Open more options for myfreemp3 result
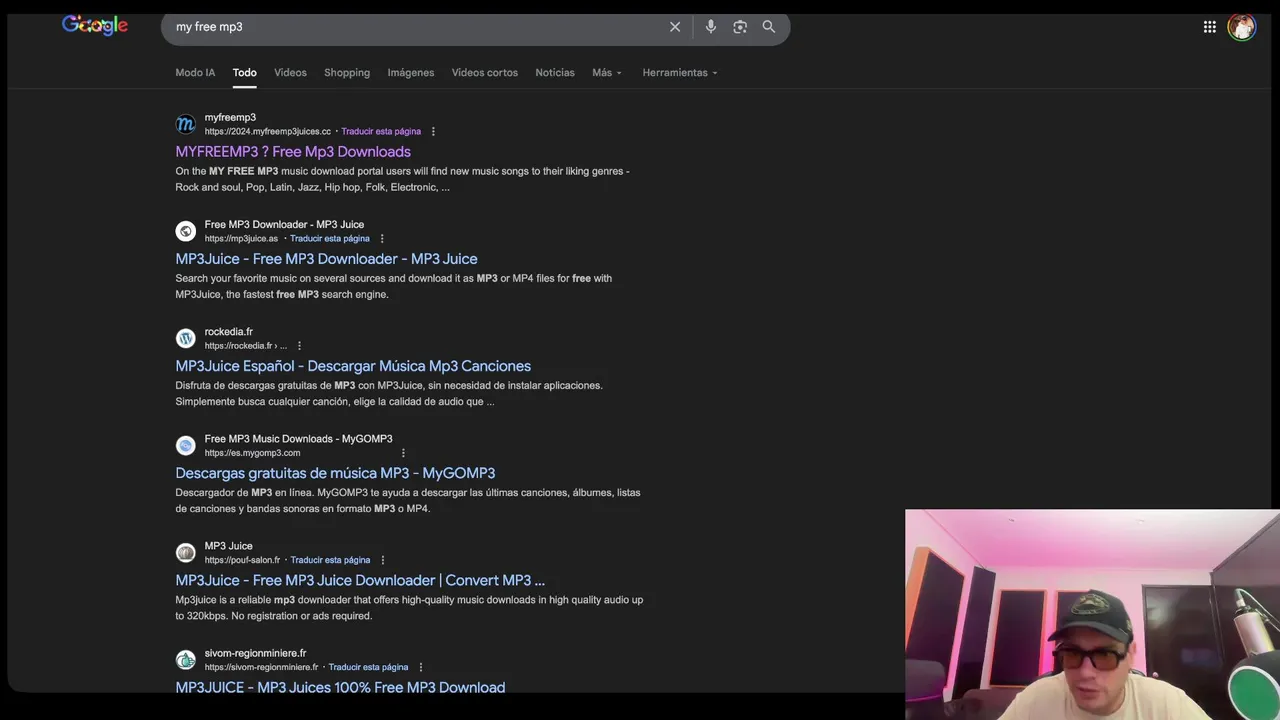The width and height of the screenshot is (1280, 720). [x=433, y=131]
